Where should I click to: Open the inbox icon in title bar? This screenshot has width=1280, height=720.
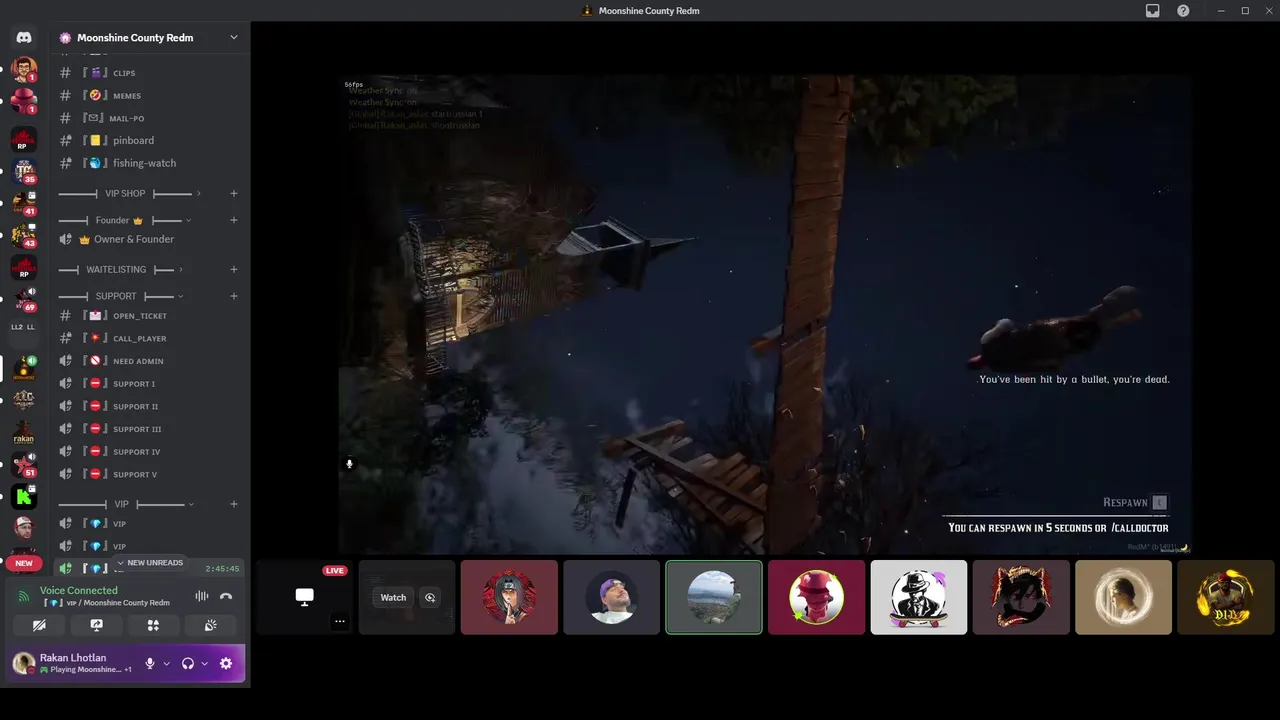tap(1153, 11)
